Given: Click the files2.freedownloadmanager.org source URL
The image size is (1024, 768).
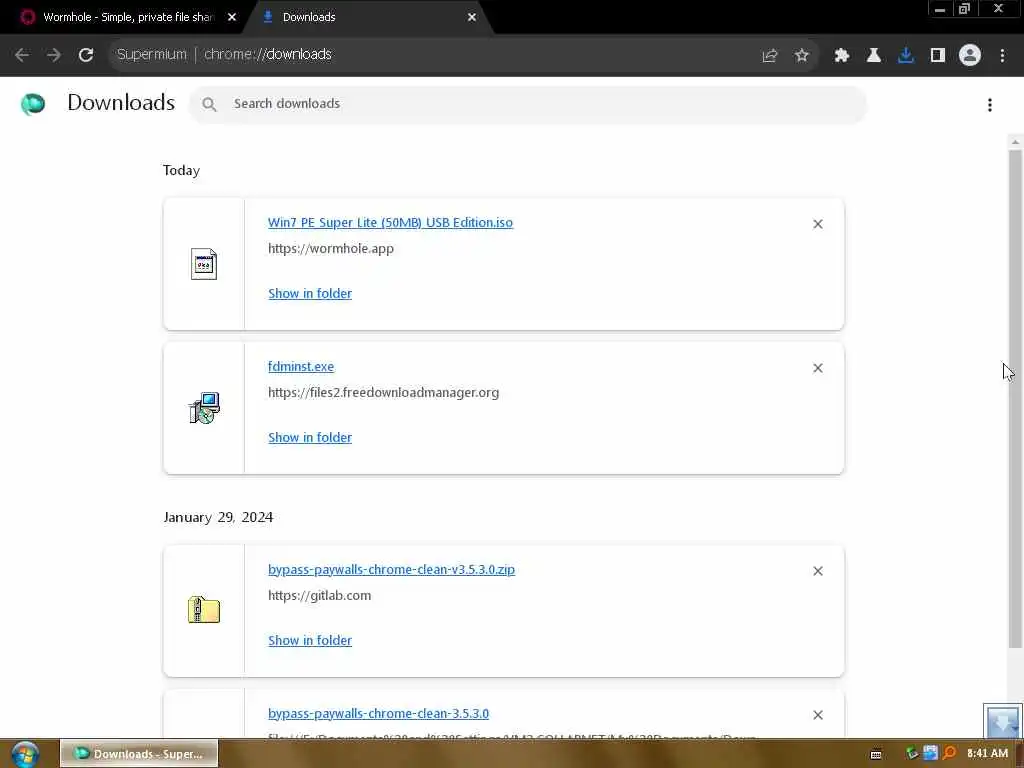Looking at the screenshot, I should (x=383, y=392).
